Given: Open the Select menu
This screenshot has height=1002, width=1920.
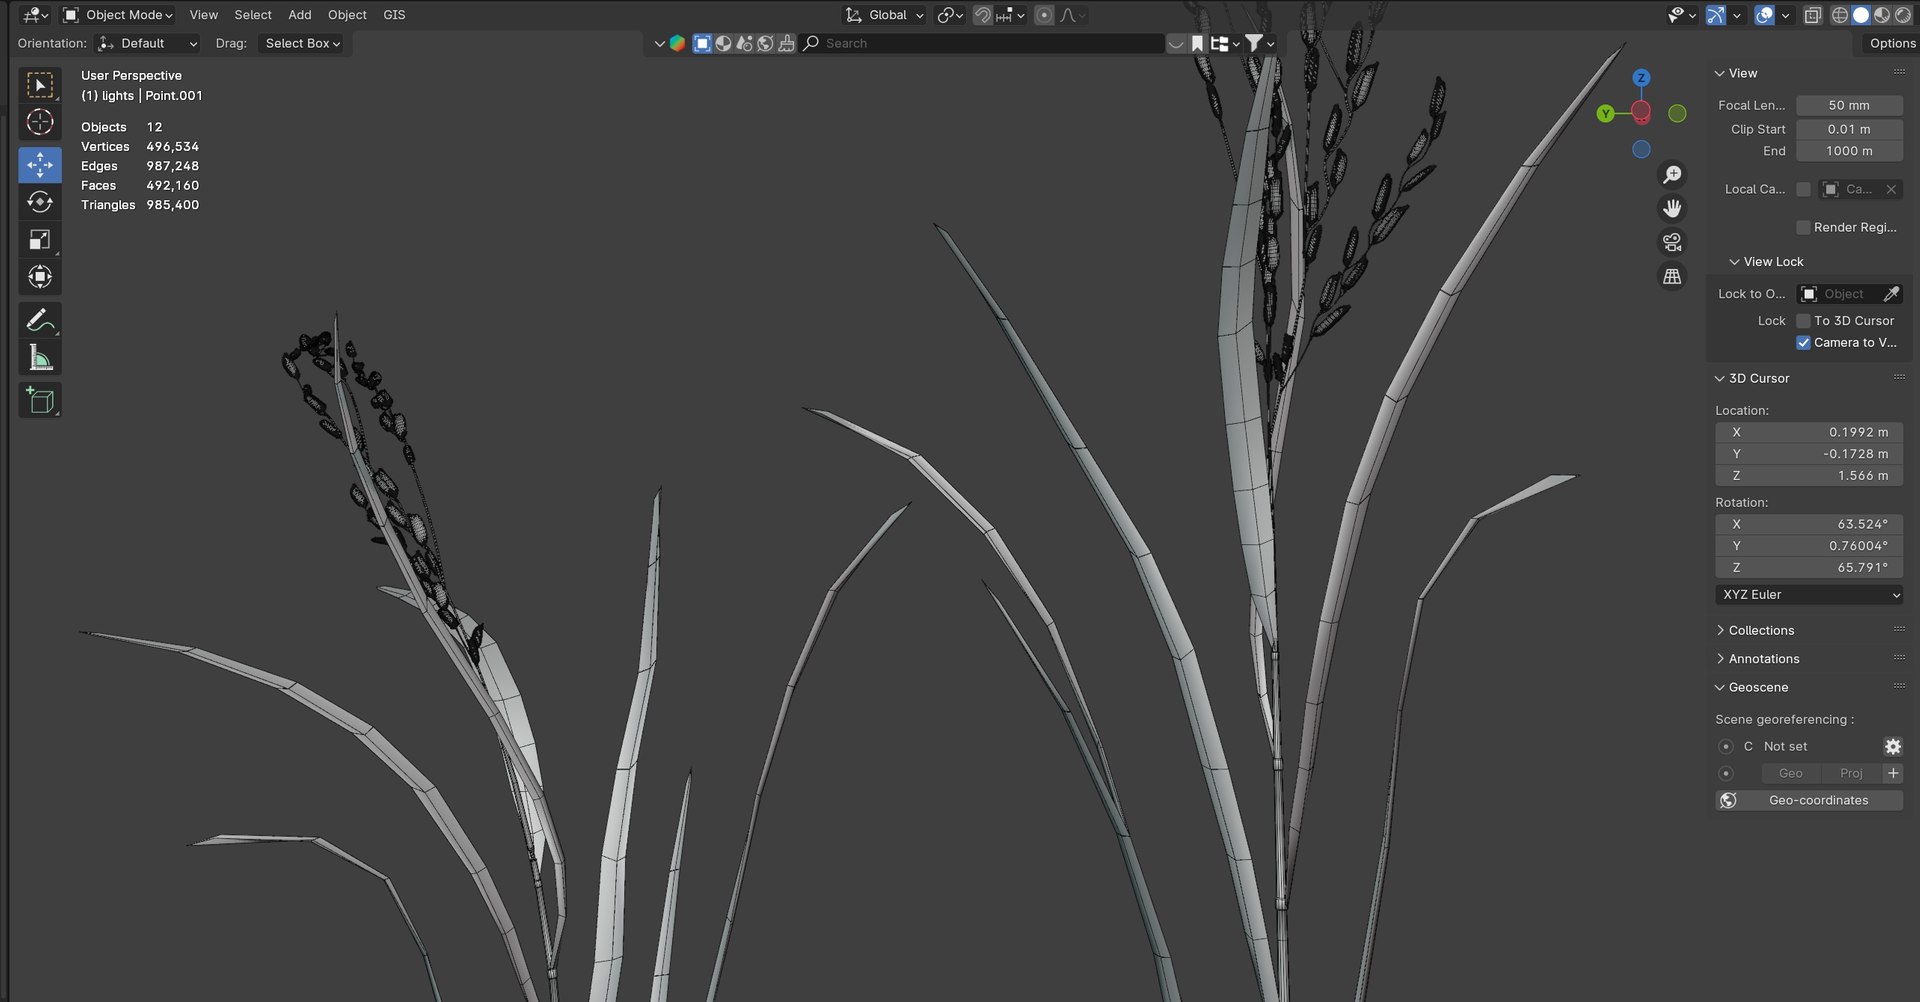Looking at the screenshot, I should pyautogui.click(x=253, y=15).
